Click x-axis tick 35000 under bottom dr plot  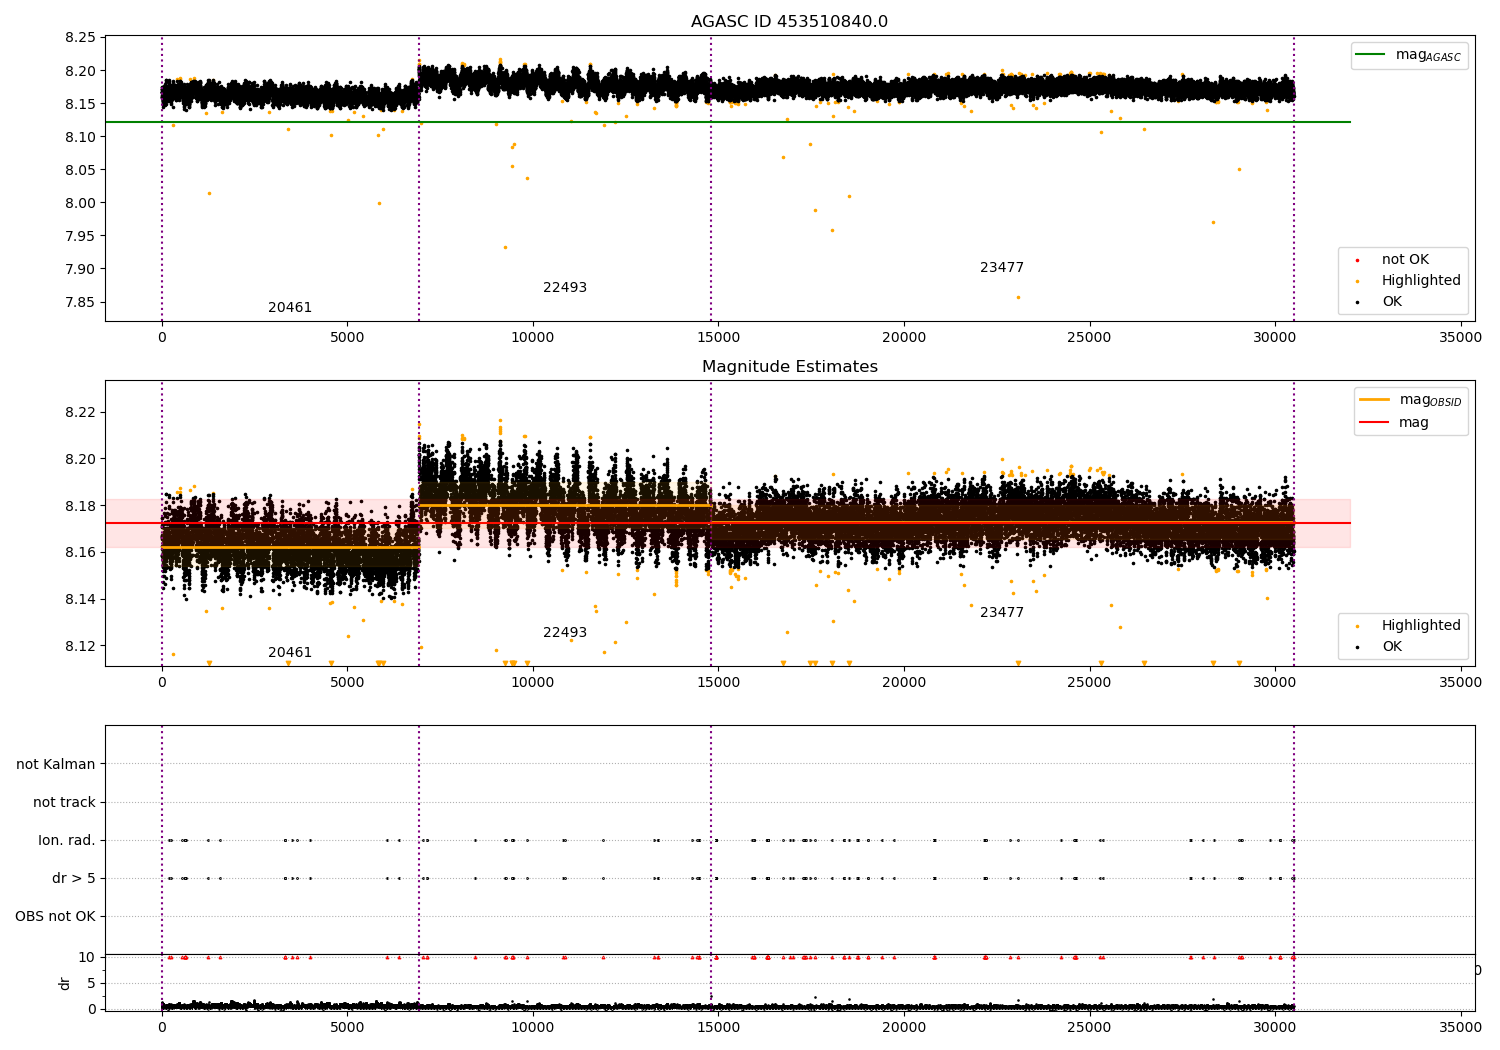pos(1460,1026)
